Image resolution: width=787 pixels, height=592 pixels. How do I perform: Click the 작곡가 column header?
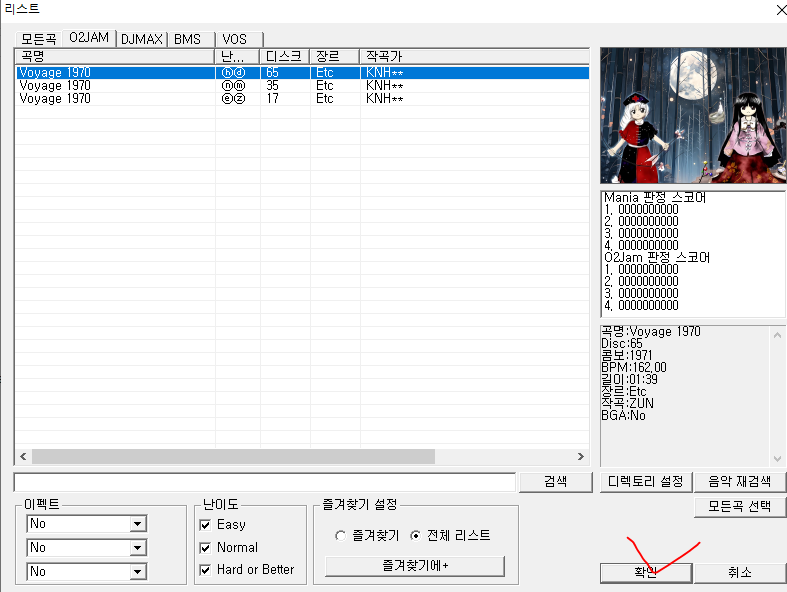click(x=474, y=56)
